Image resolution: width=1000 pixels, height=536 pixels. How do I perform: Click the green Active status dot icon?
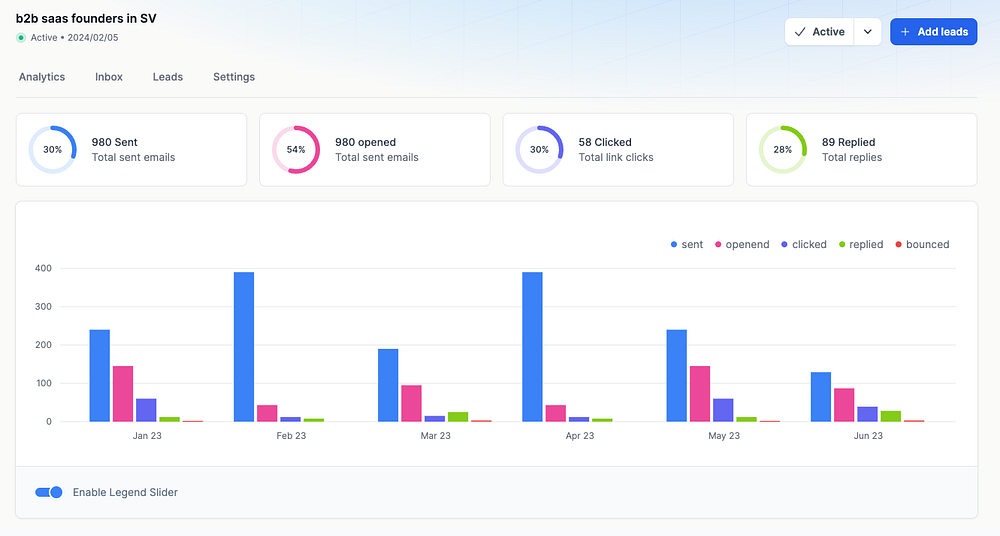(x=21, y=38)
